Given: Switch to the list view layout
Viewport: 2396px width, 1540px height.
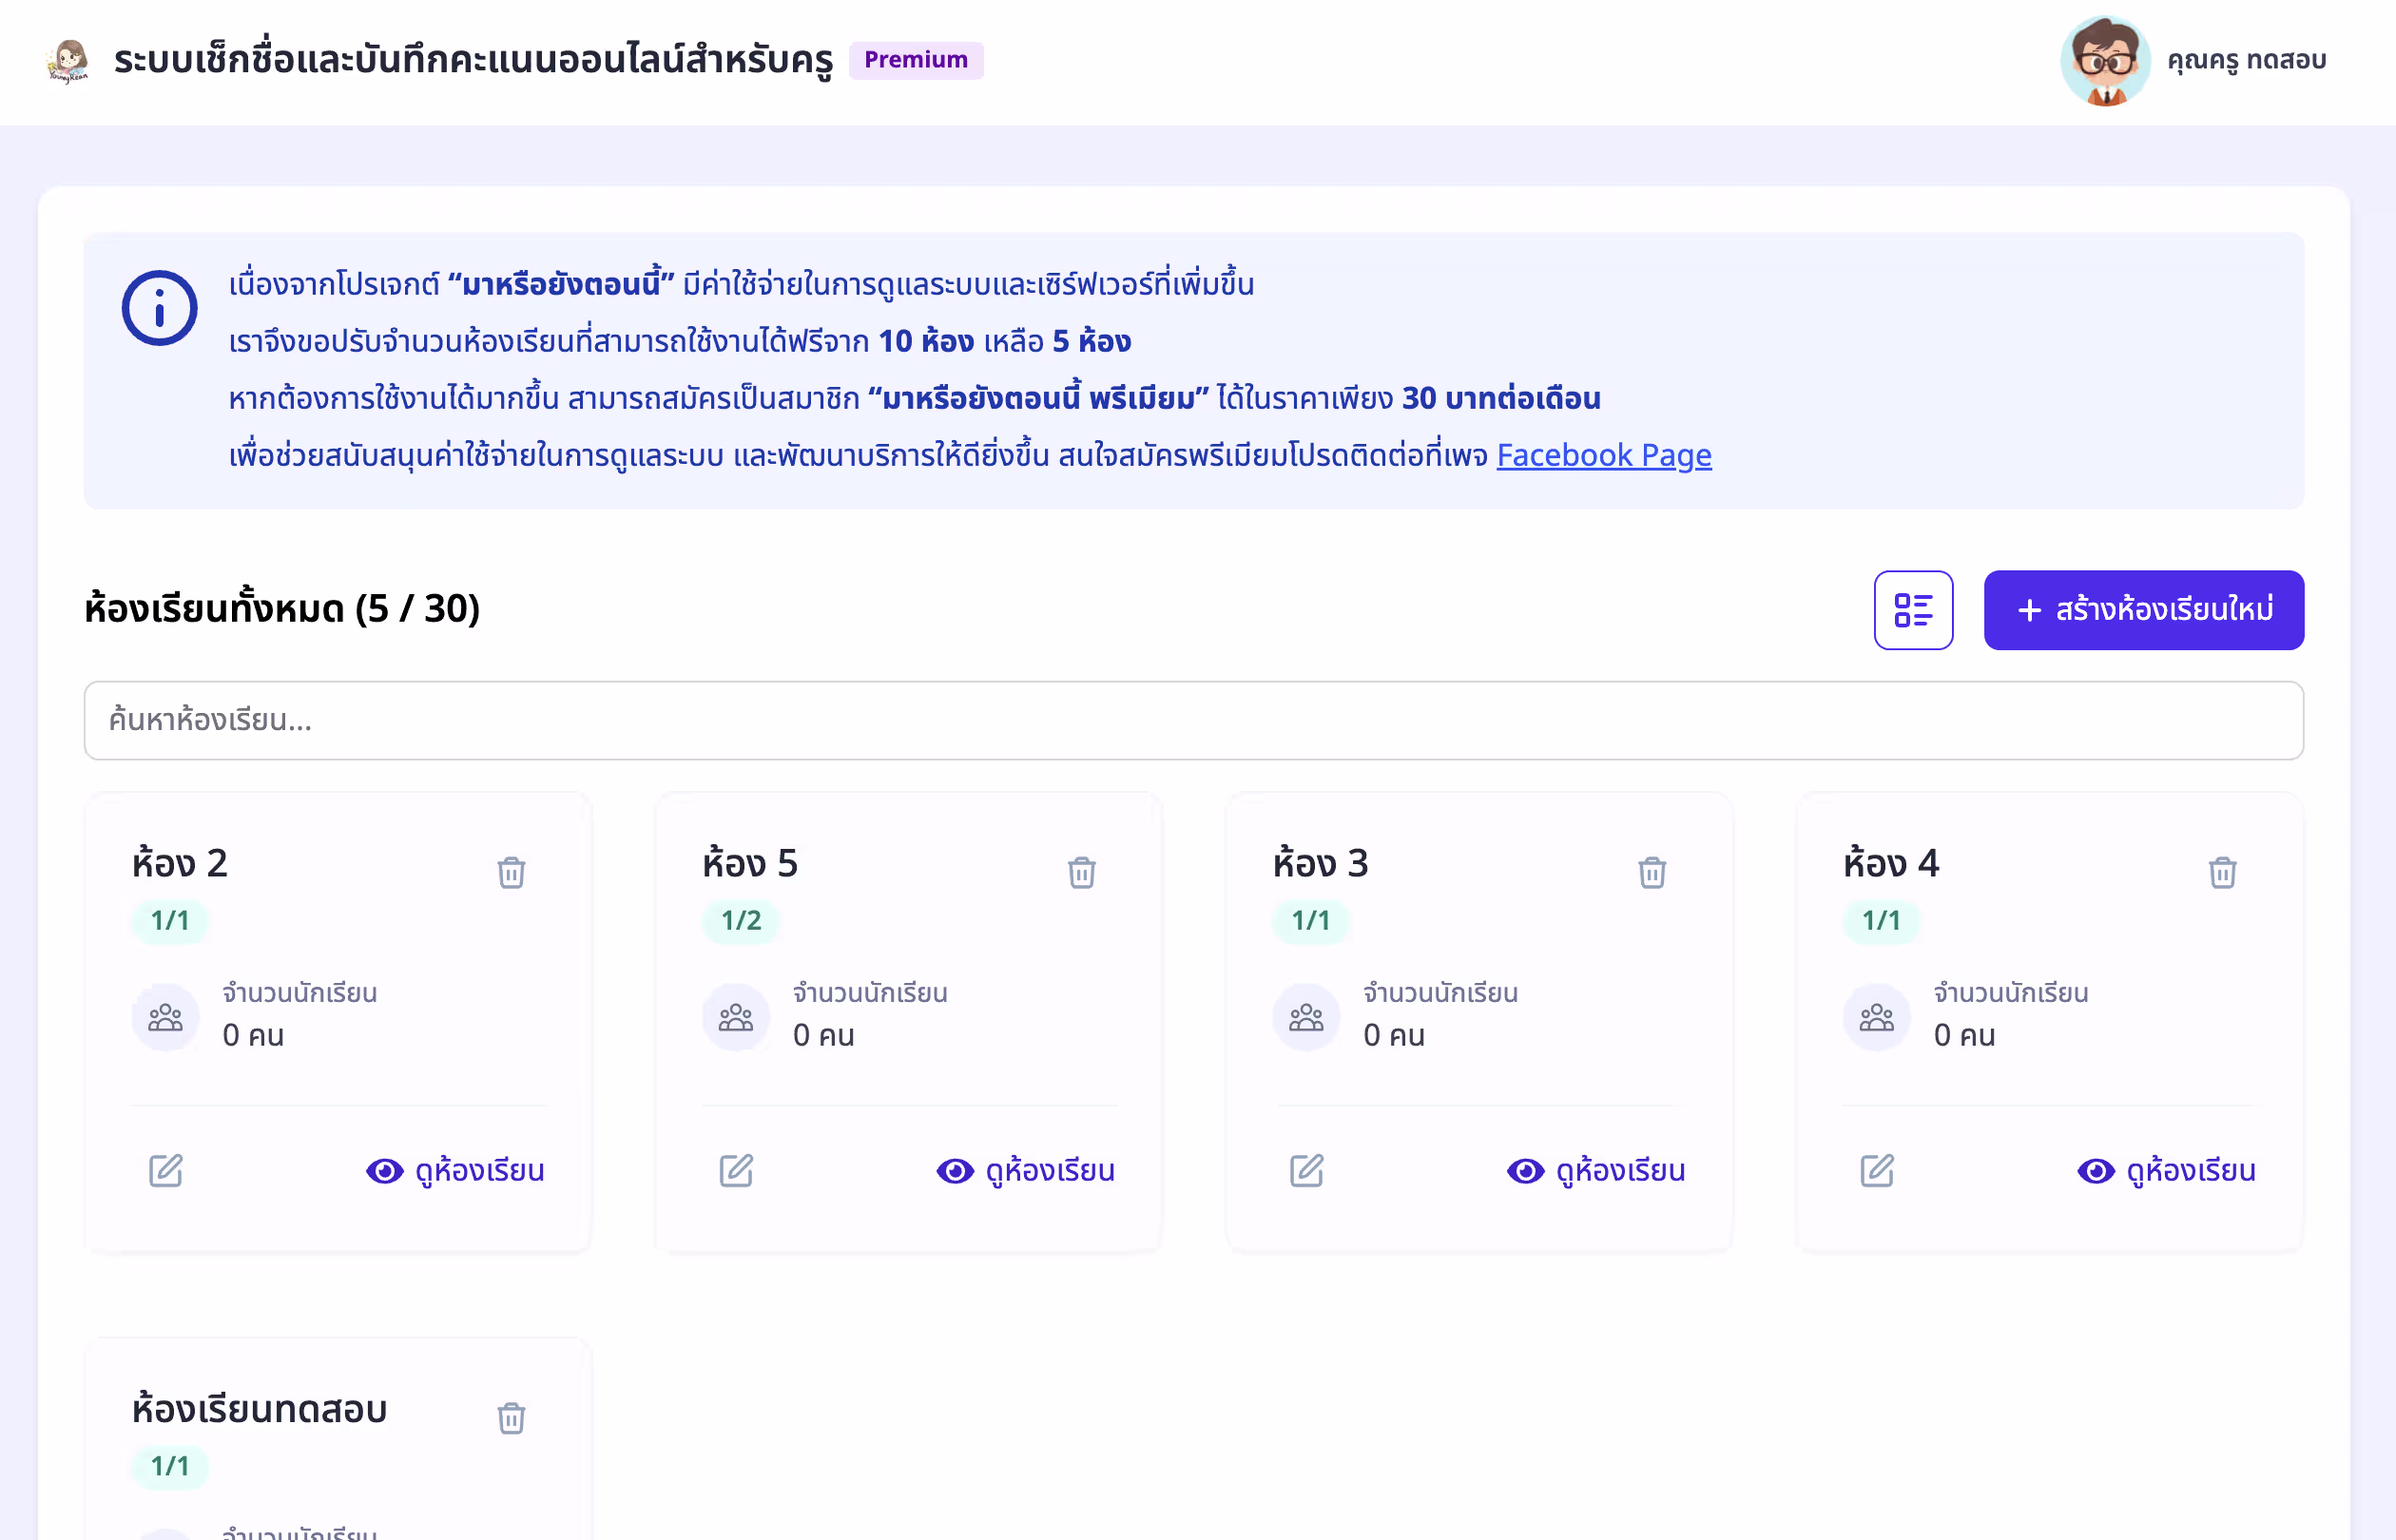Looking at the screenshot, I should pos(1913,610).
